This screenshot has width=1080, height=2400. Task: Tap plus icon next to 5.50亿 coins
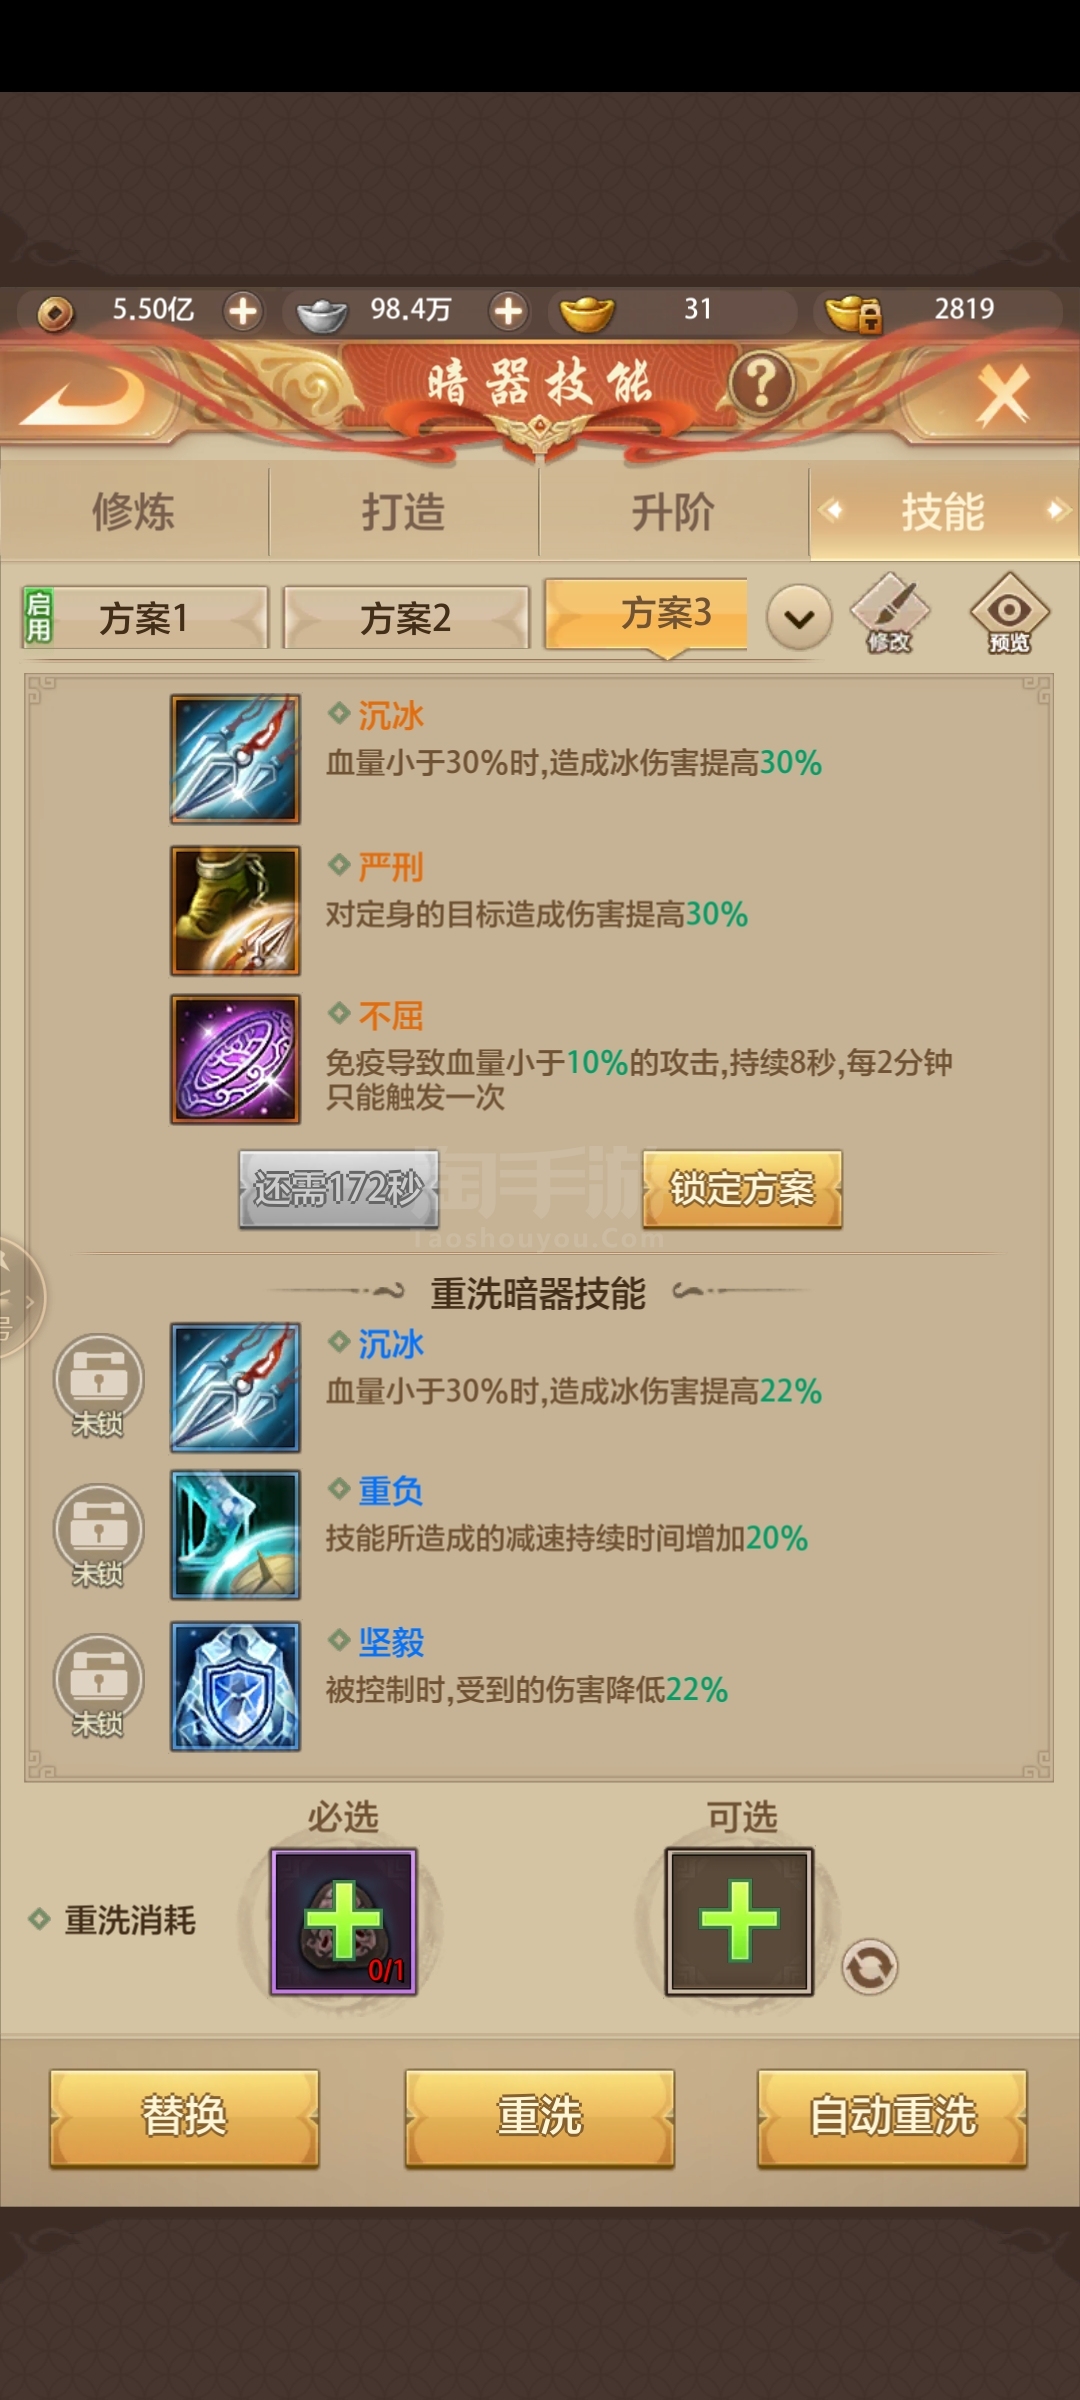pos(243,311)
